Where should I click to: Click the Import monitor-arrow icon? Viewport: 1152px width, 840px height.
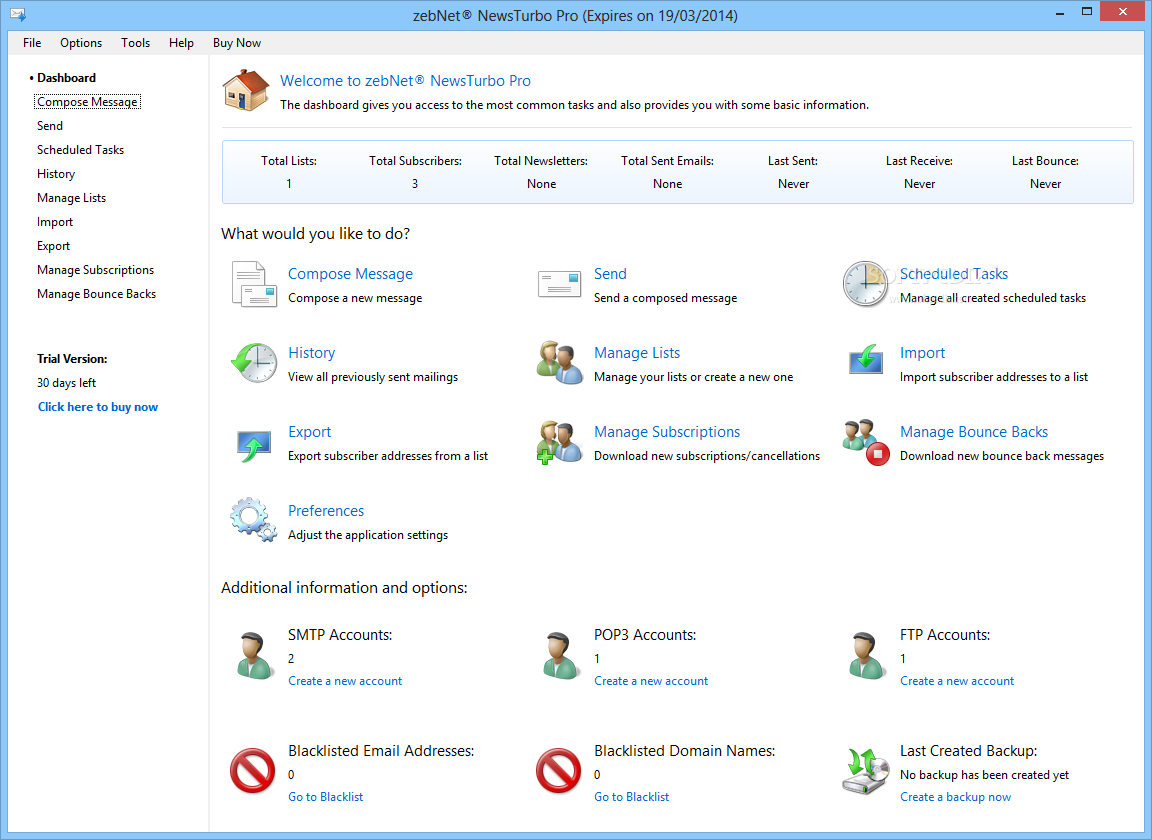[865, 359]
